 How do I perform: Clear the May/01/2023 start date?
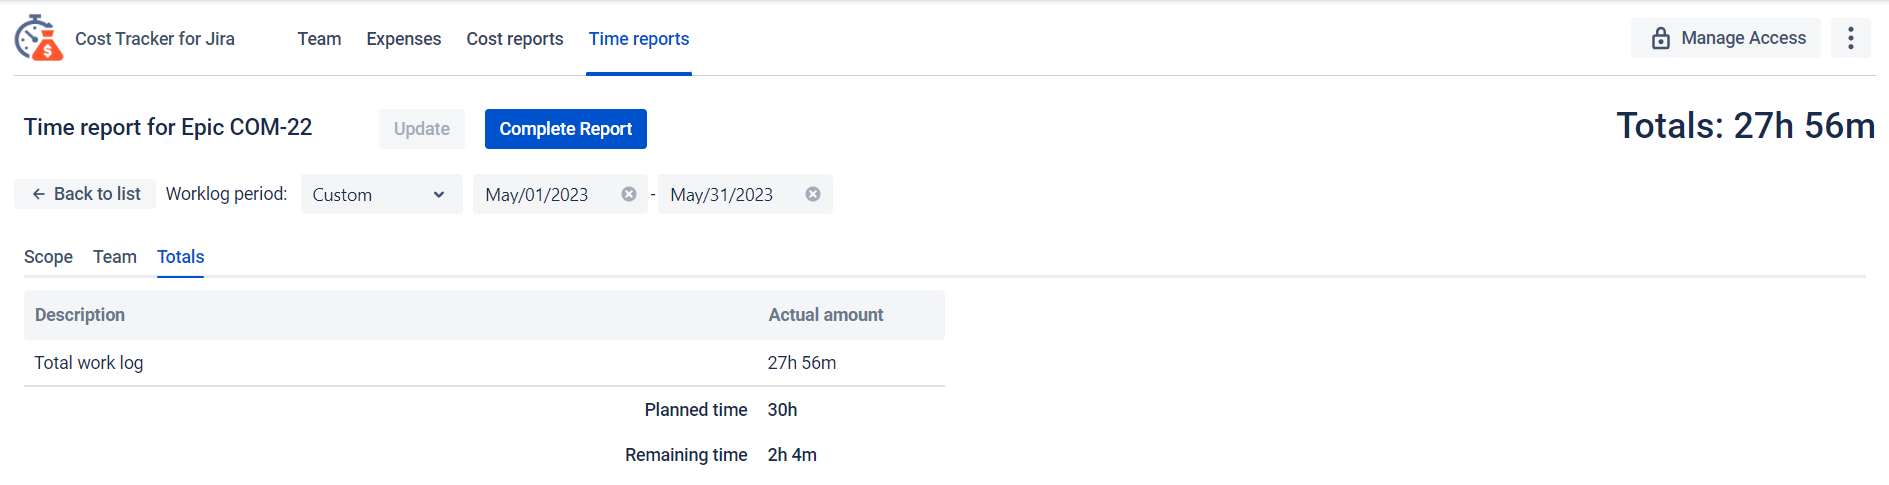coord(629,194)
